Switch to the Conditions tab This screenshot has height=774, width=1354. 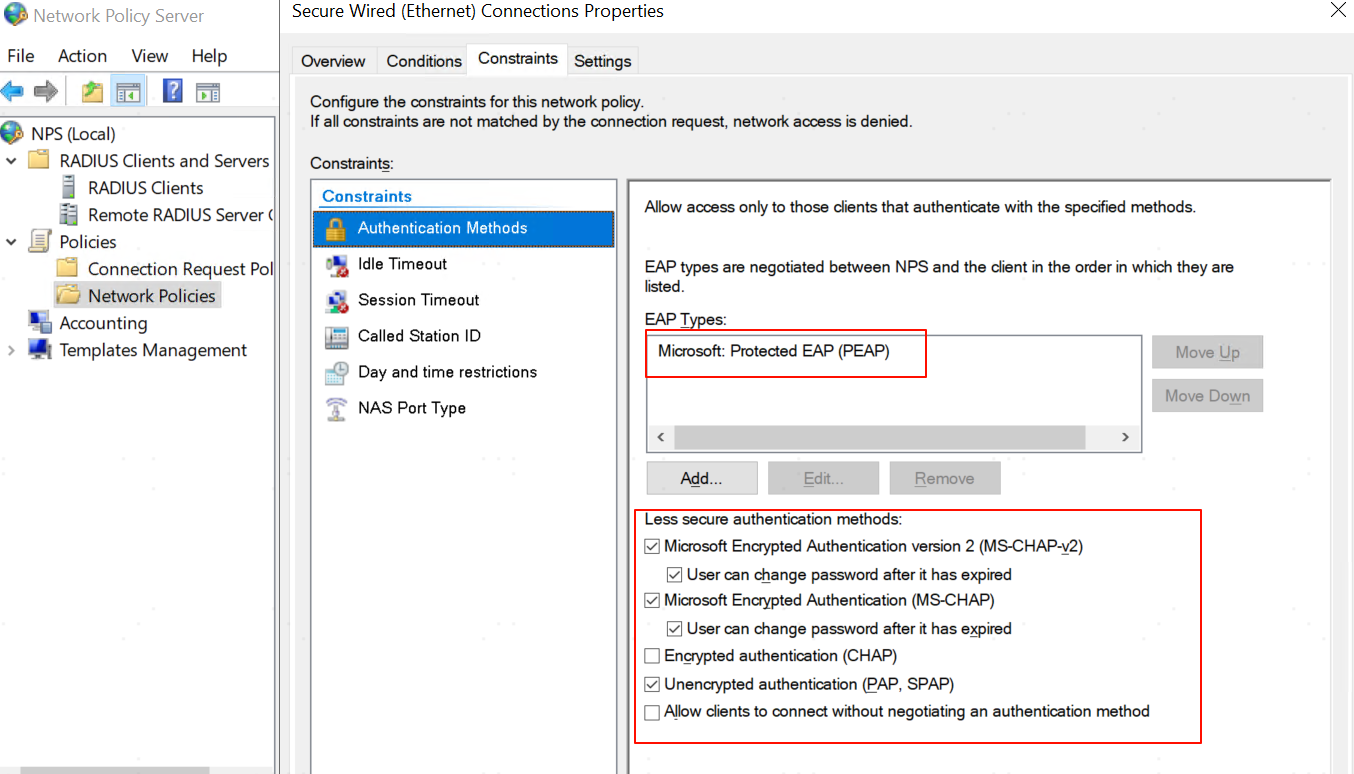(x=424, y=61)
